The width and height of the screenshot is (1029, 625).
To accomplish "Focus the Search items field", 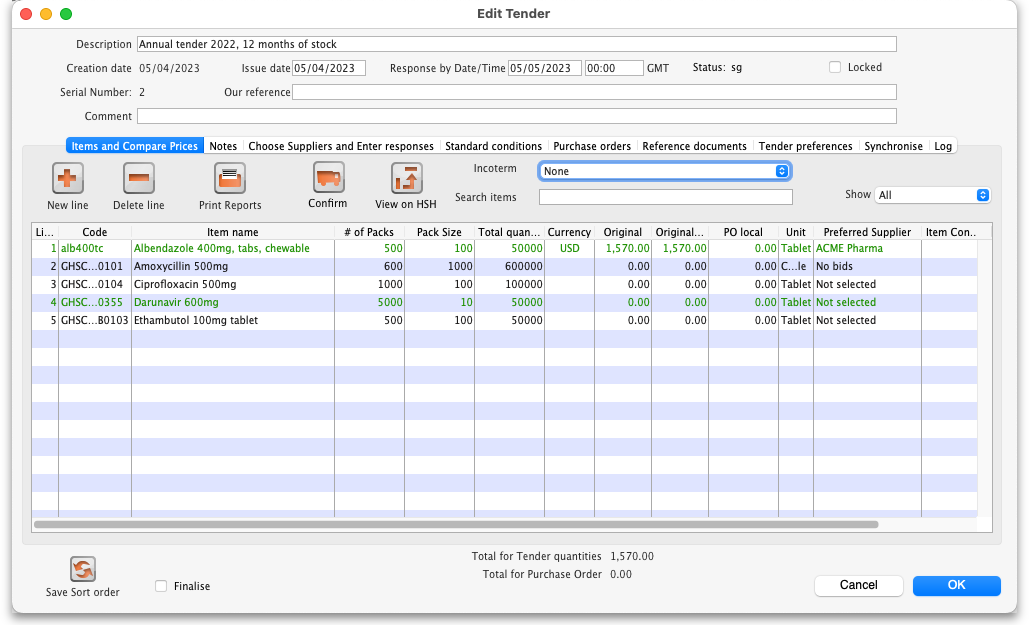I will click(x=665, y=197).
